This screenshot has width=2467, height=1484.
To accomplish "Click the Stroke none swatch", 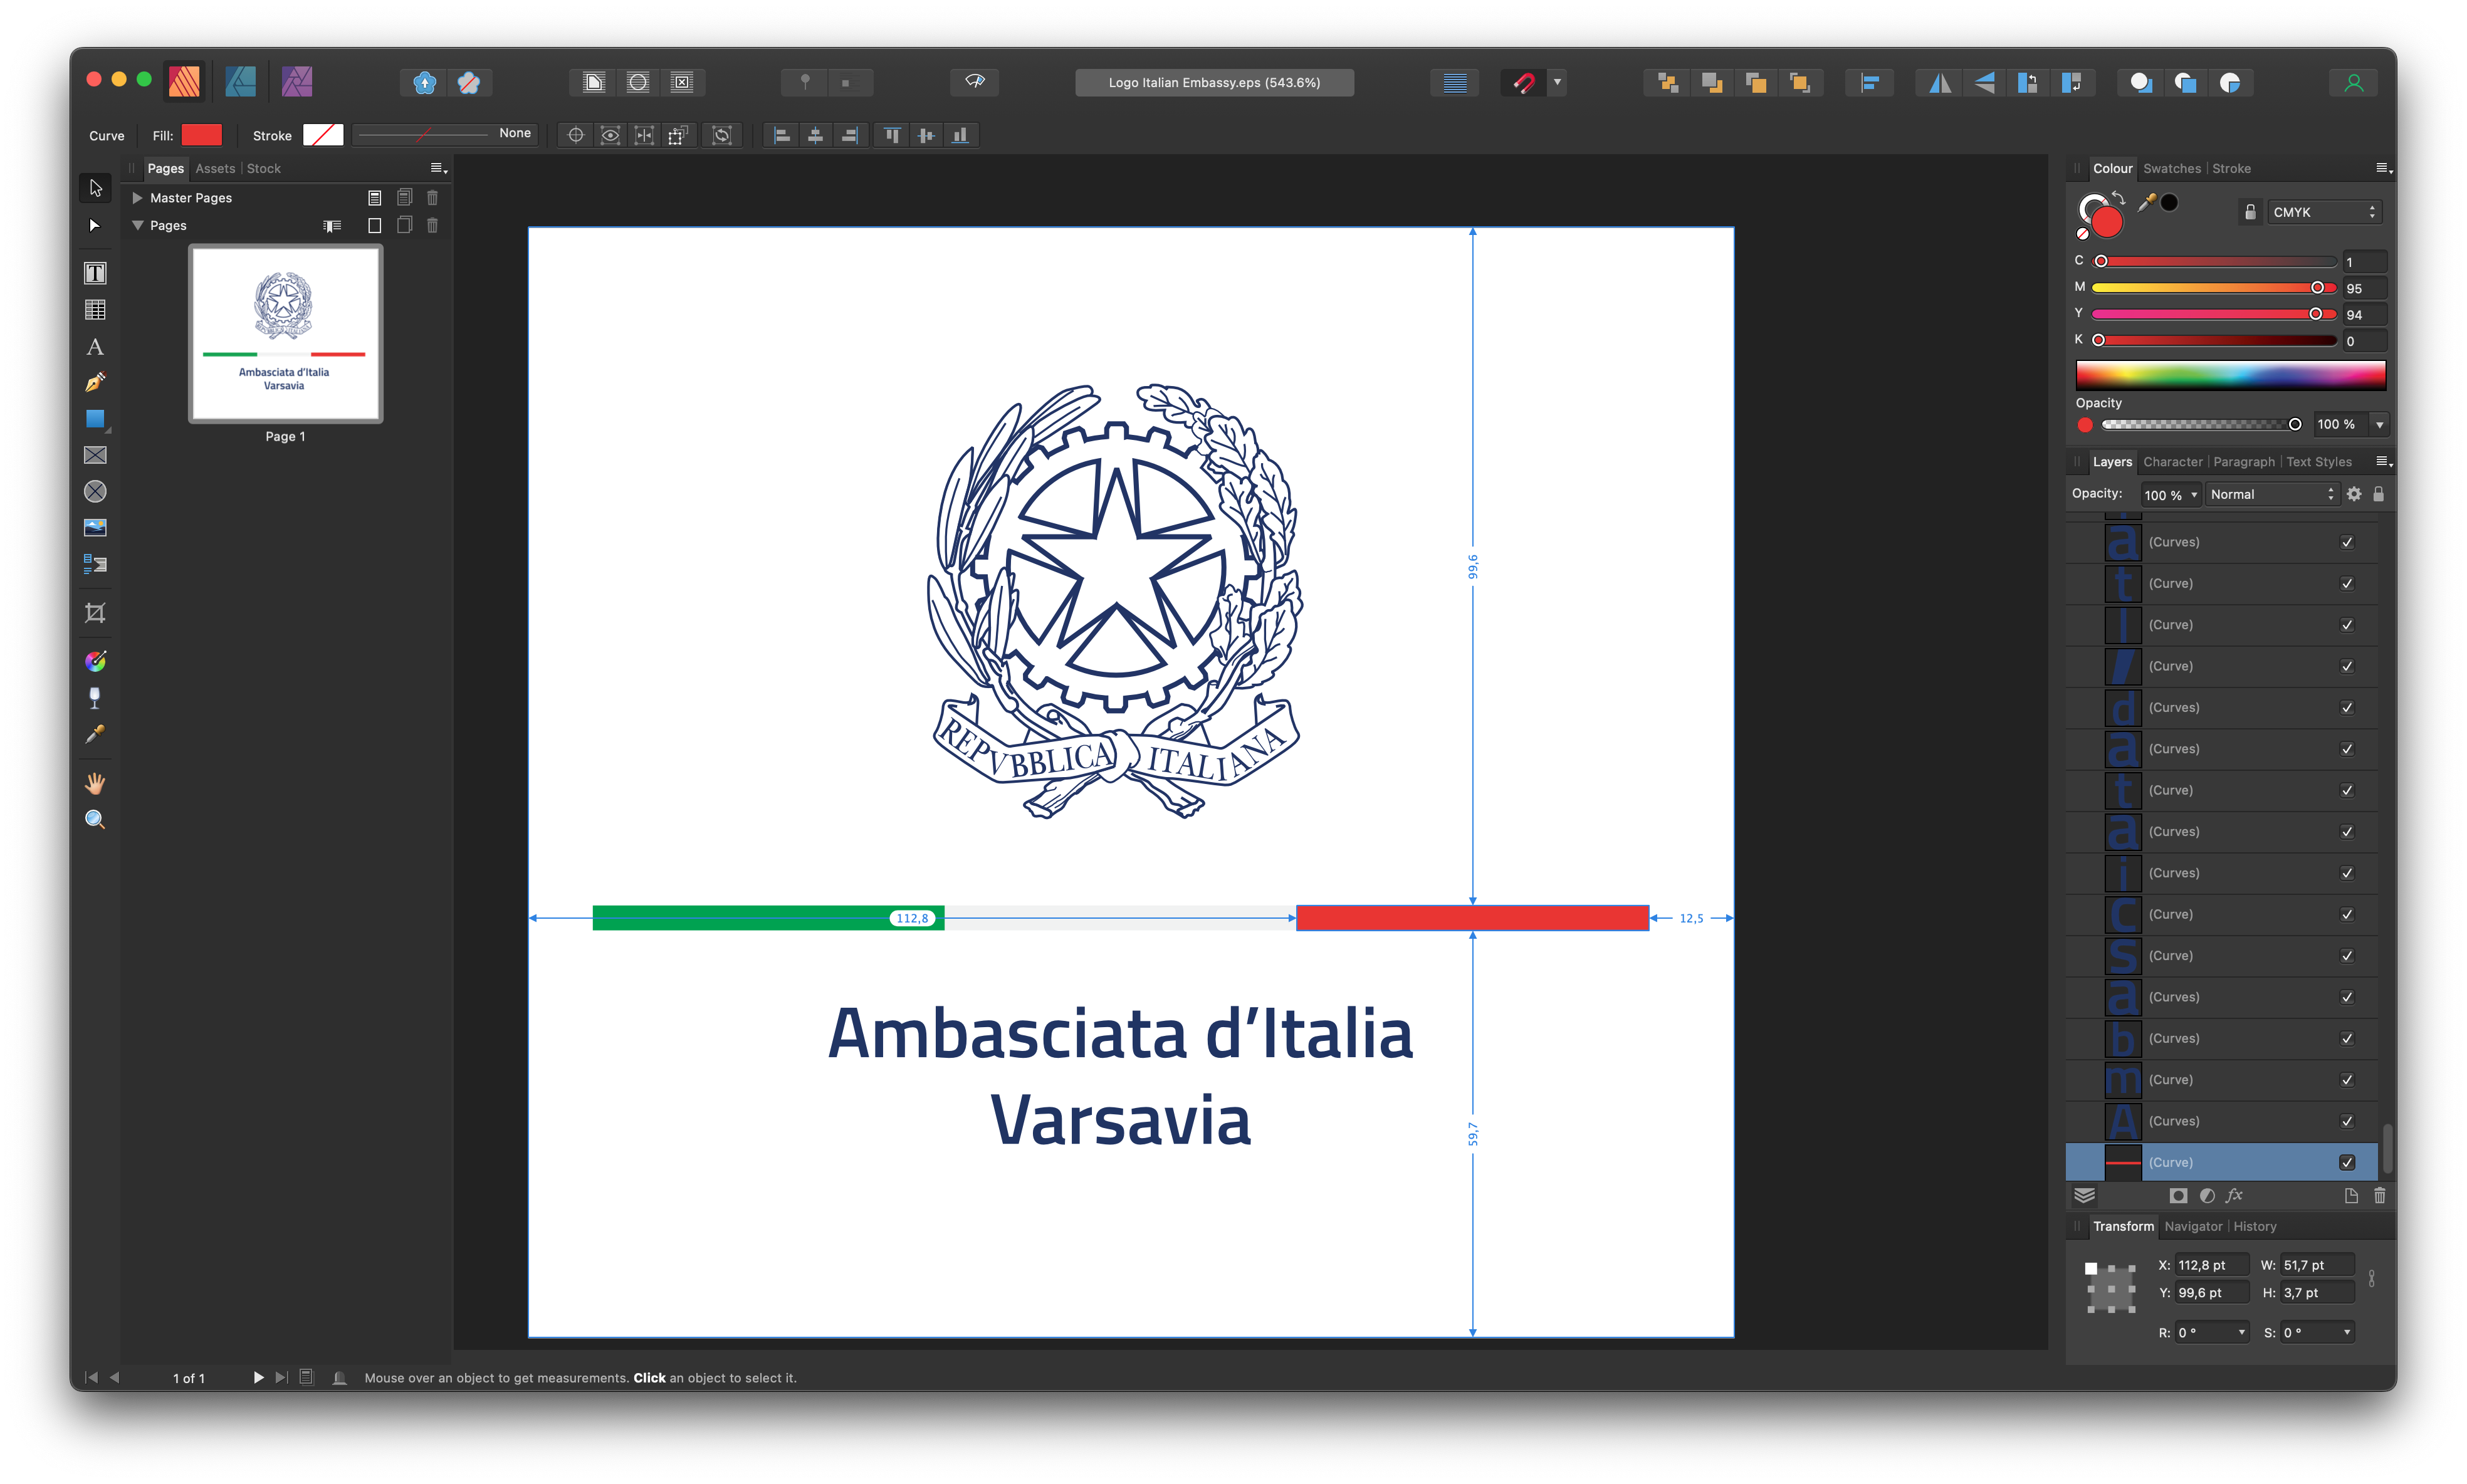I will [x=323, y=135].
